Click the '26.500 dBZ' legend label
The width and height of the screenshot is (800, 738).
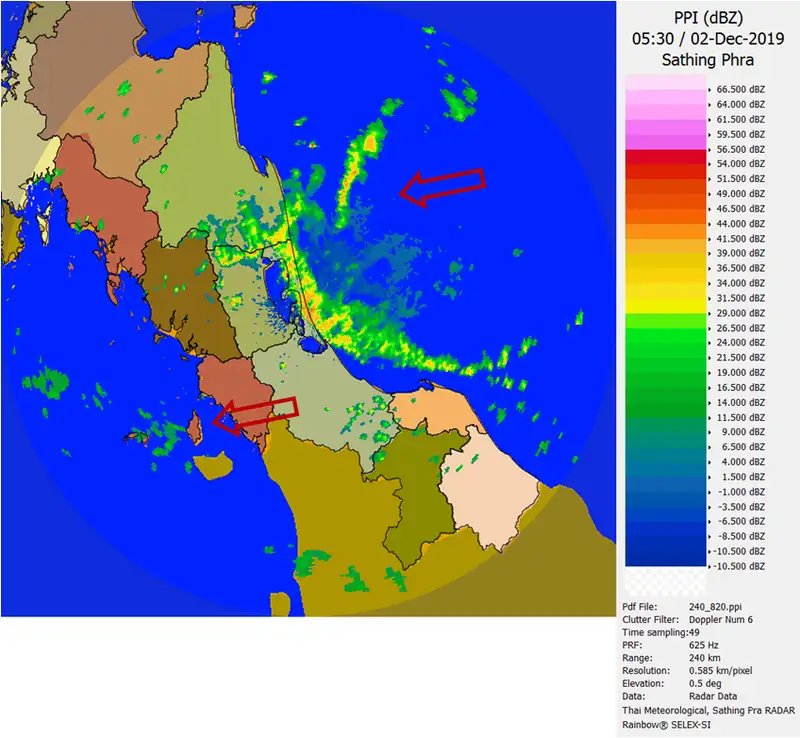(x=740, y=328)
